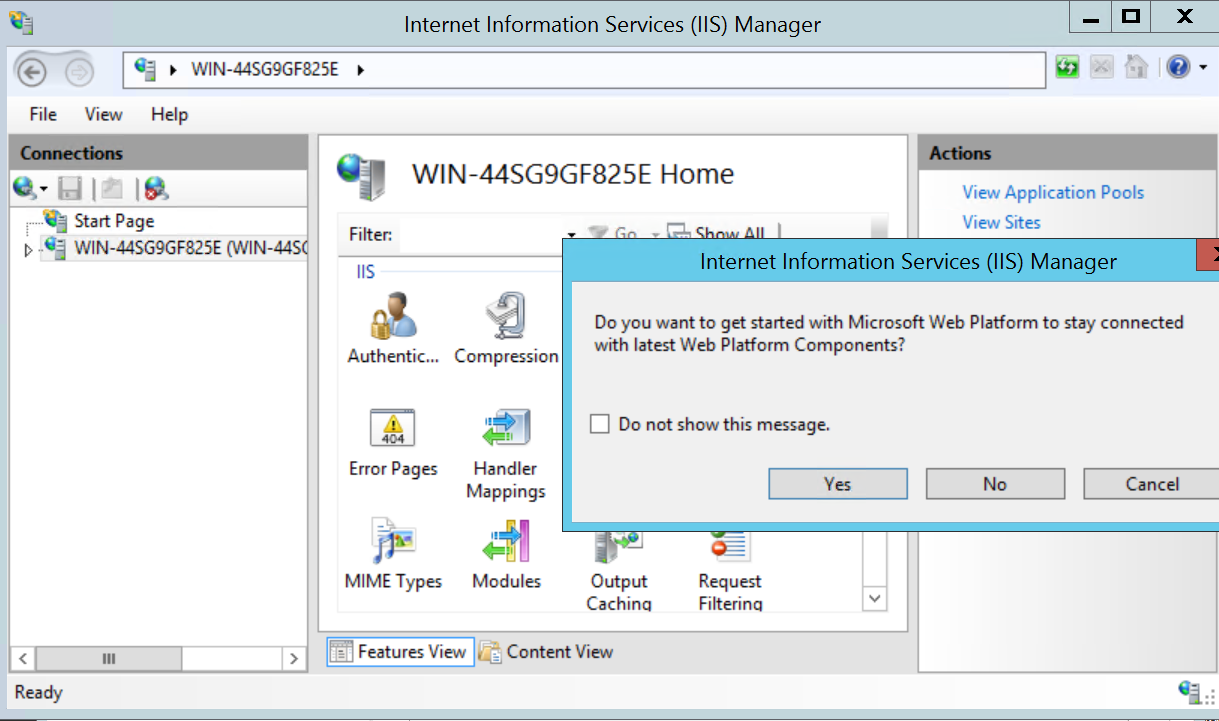Open the View menu
The width and height of the screenshot is (1219, 721).
coord(104,114)
